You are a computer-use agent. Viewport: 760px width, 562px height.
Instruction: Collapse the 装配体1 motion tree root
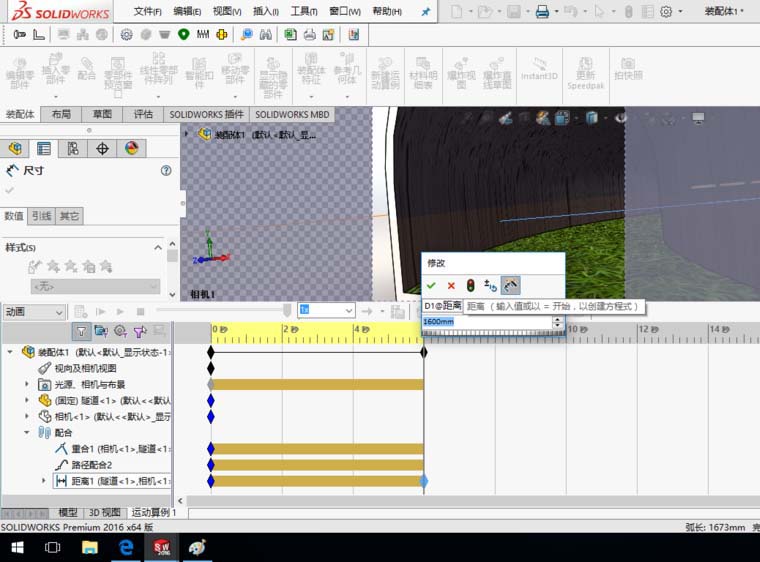[x=10, y=352]
